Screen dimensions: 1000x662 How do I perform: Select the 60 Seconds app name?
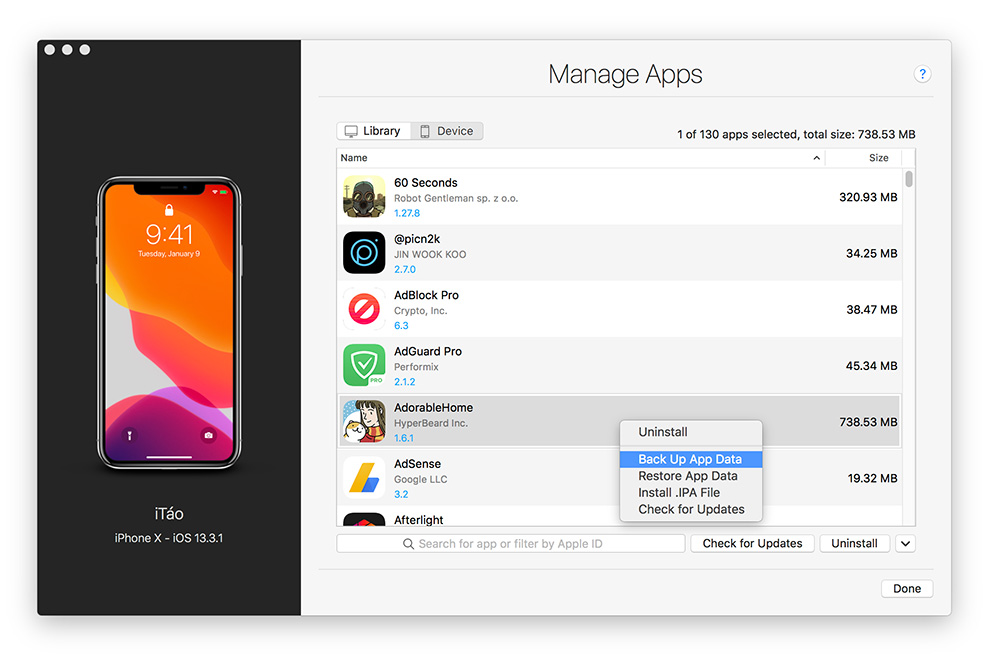[x=425, y=182]
